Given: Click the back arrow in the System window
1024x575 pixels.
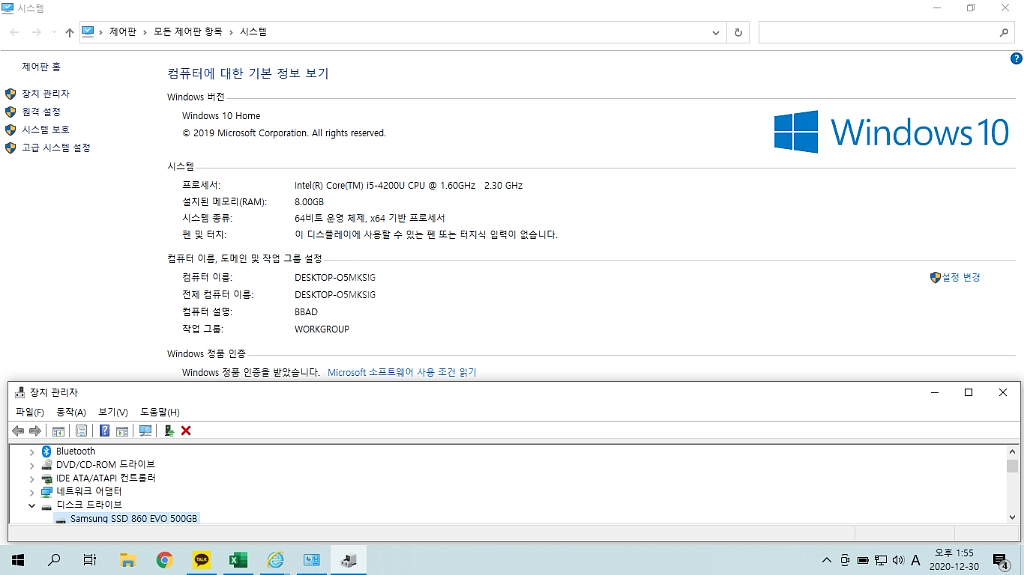Looking at the screenshot, I should point(15,32).
